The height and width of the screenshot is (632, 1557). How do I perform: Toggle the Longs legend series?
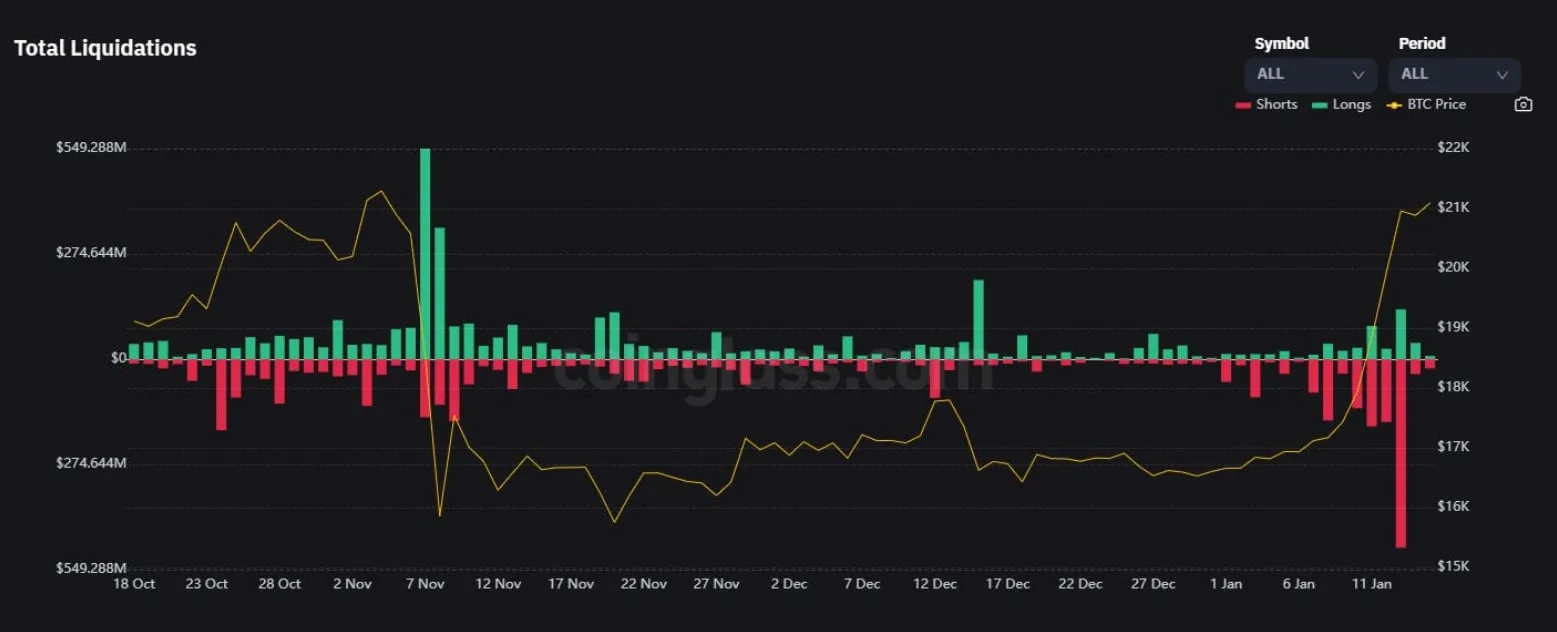(1342, 104)
